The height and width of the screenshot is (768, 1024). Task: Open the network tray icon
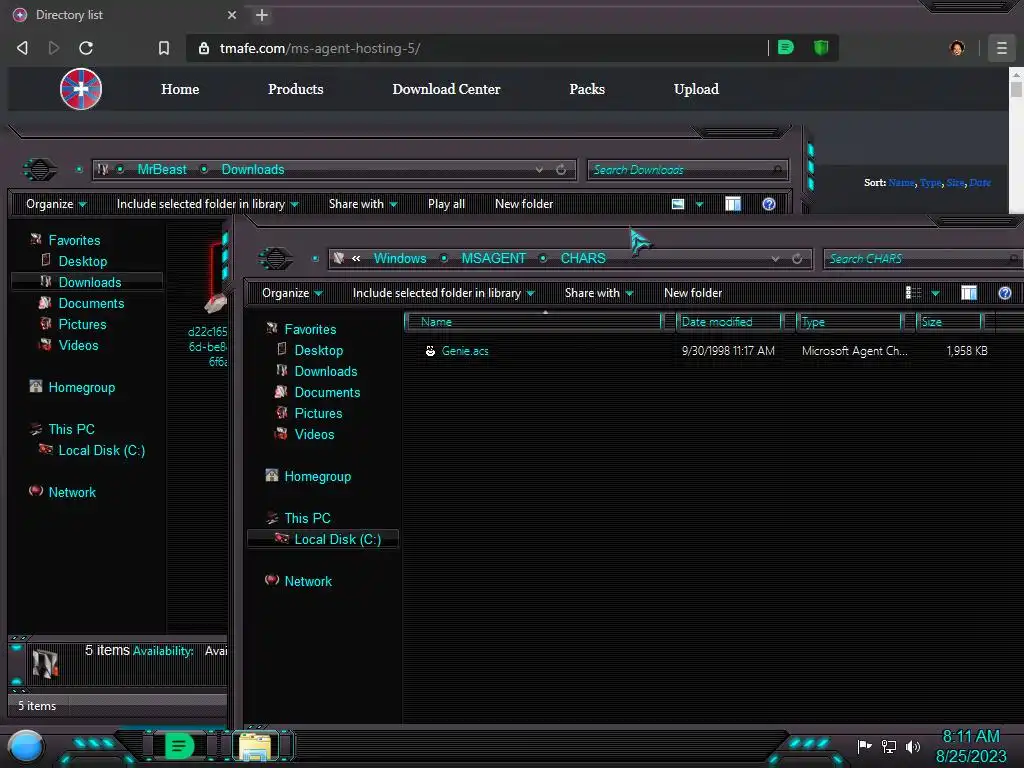[x=889, y=746]
